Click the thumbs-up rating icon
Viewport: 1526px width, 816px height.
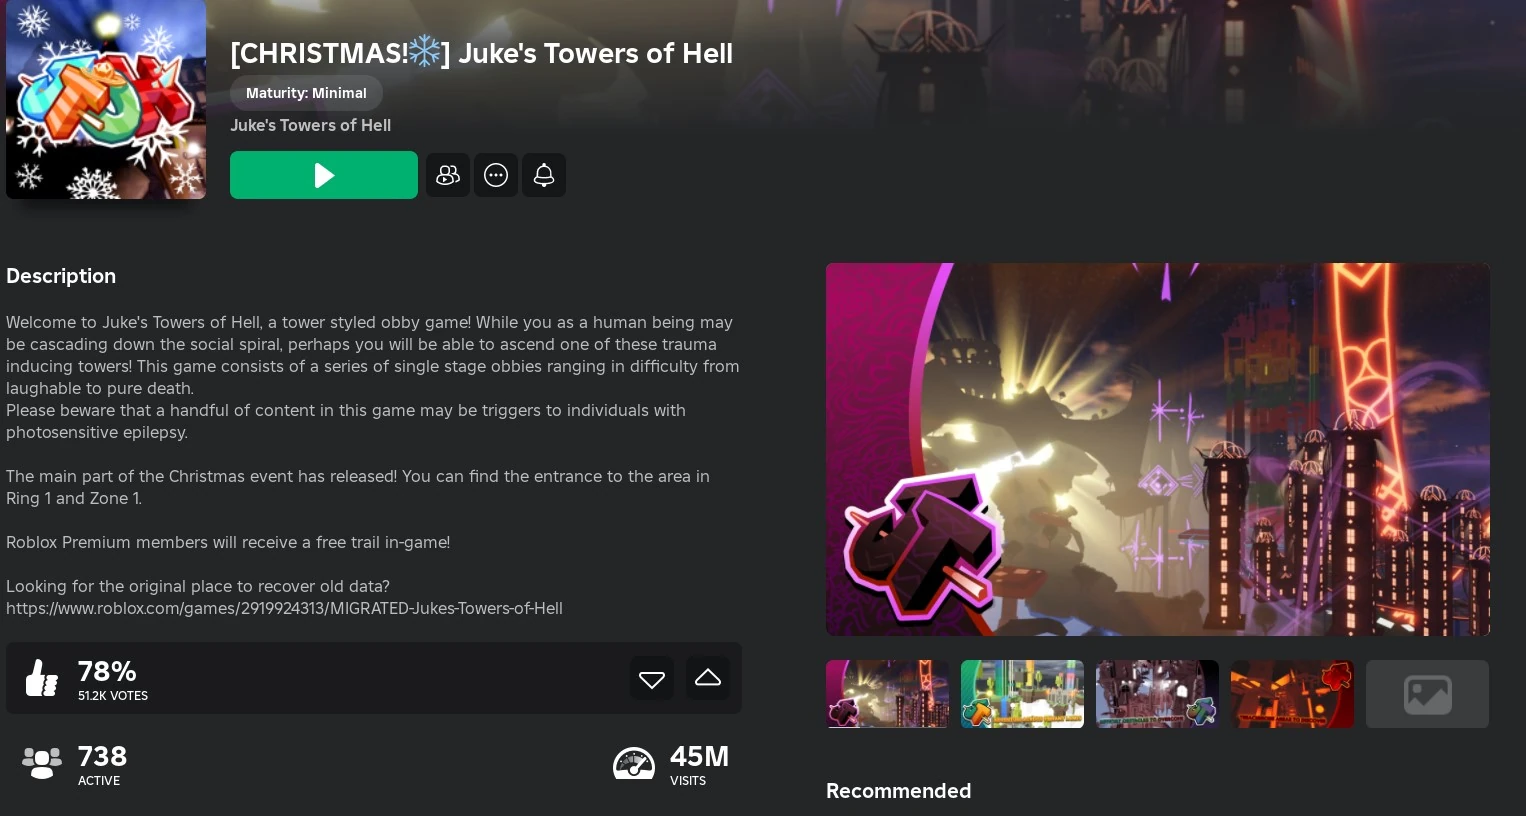(42, 678)
